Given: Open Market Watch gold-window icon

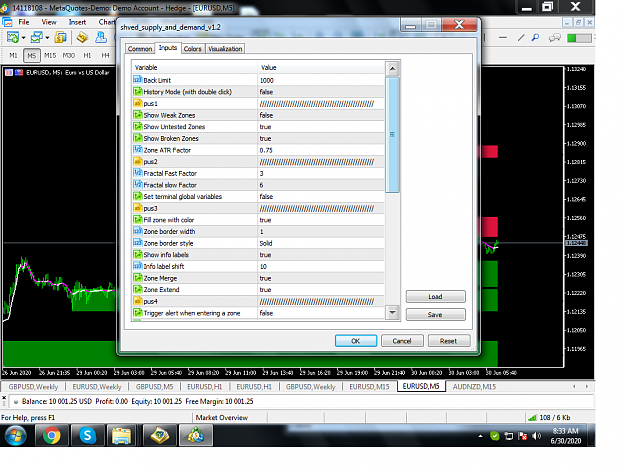Looking at the screenshot, I should click(x=61, y=37).
